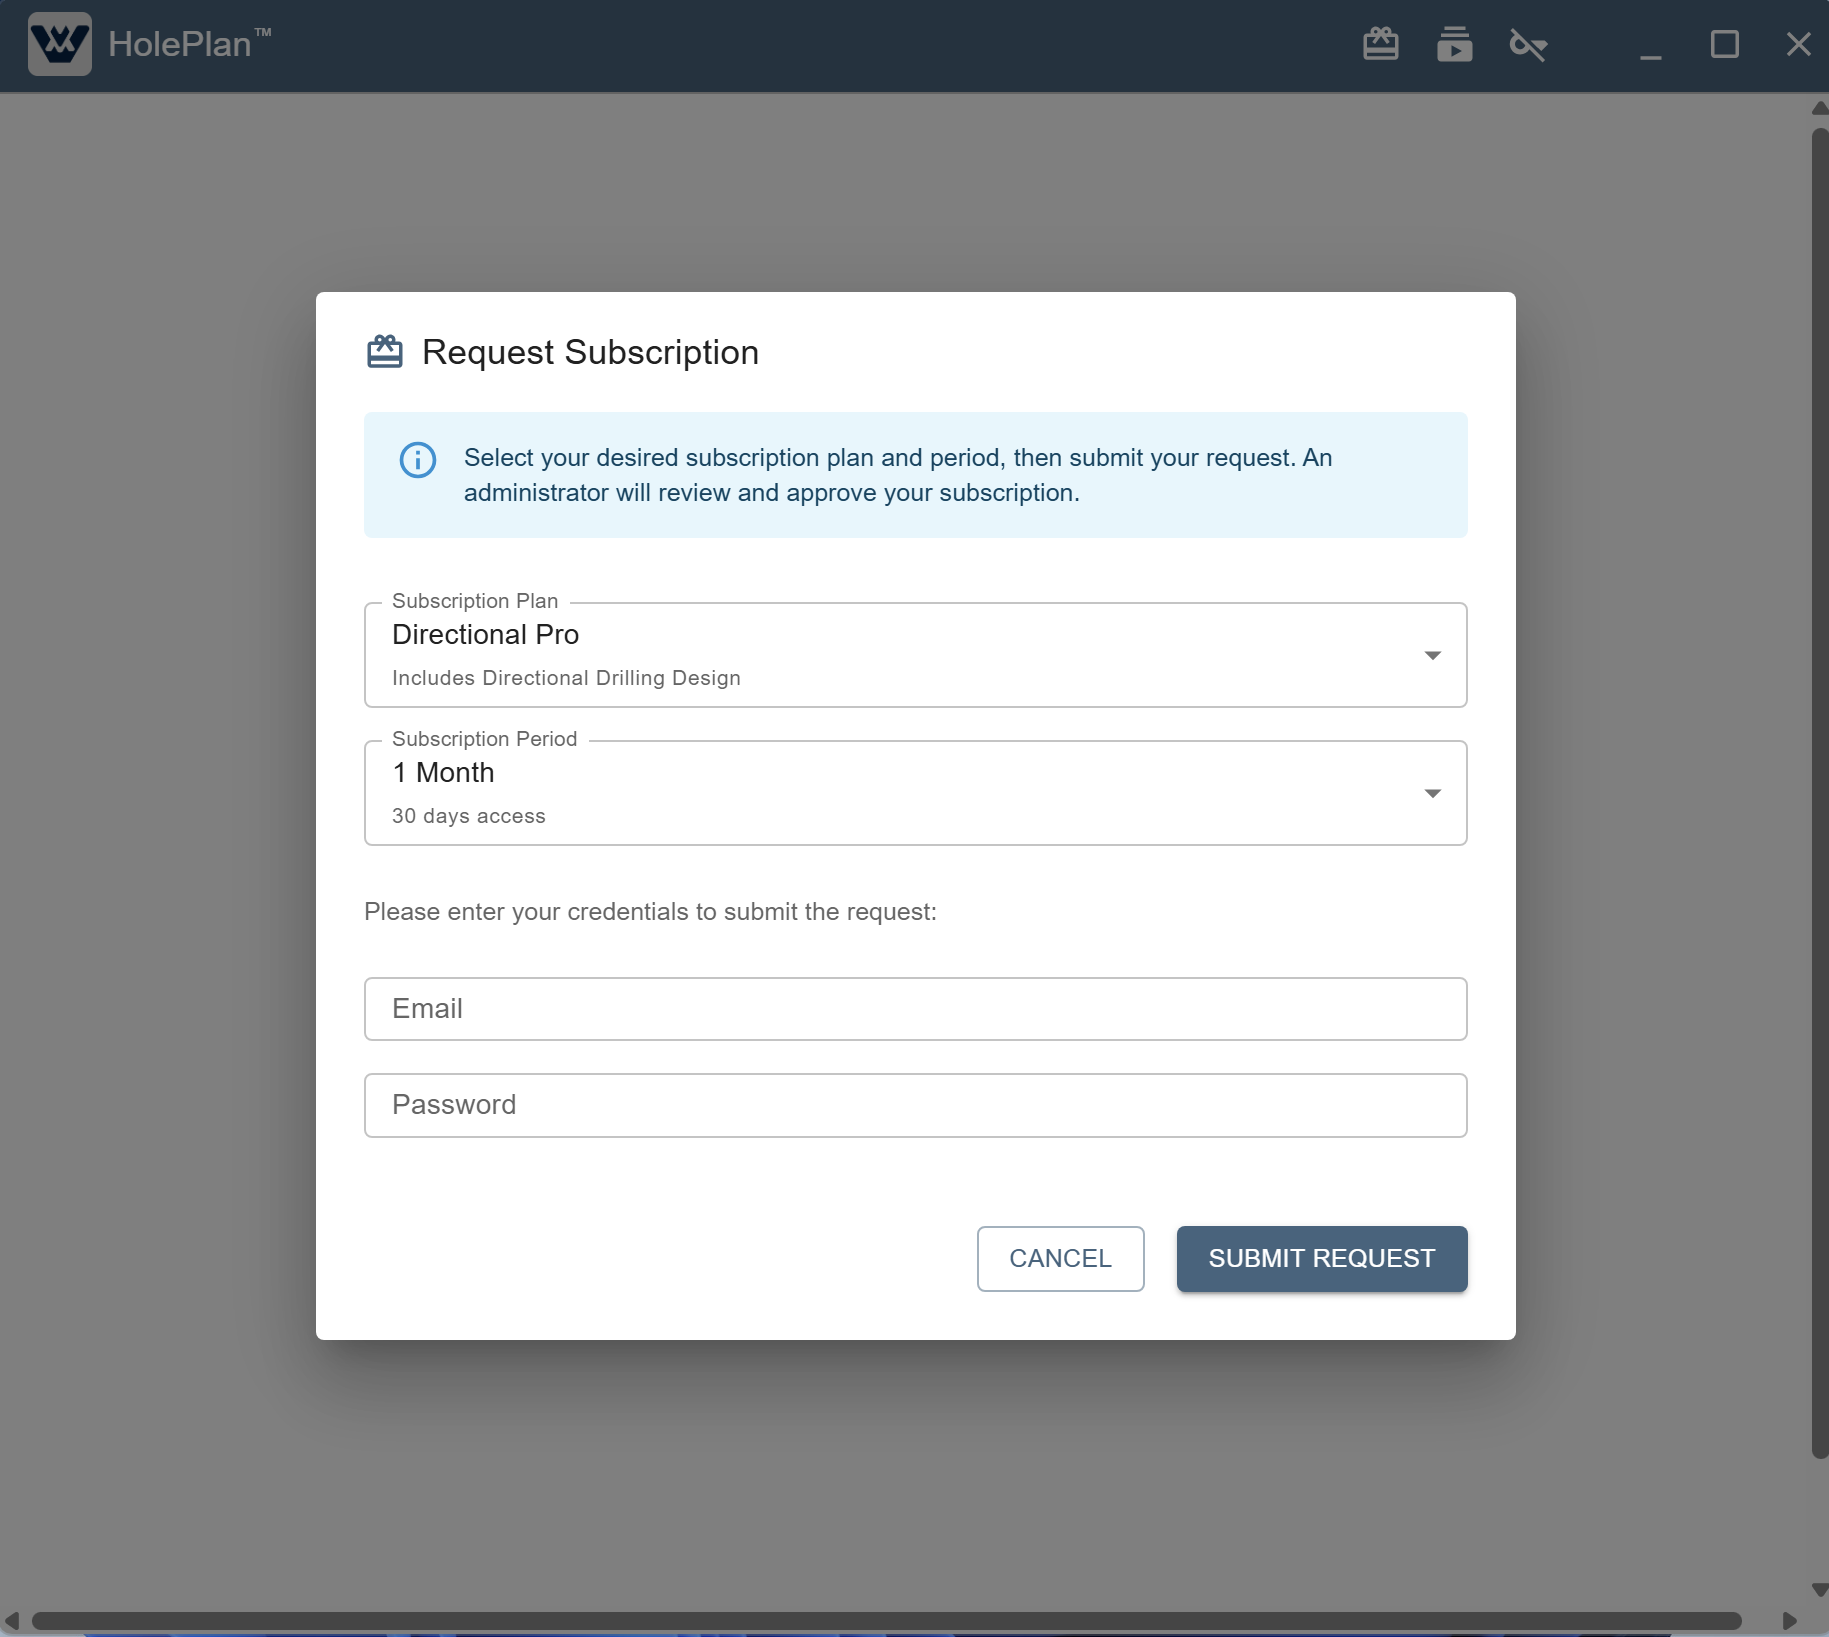The image size is (1829, 1637).
Task: Click the crossed-out key icon
Action: (x=1527, y=44)
